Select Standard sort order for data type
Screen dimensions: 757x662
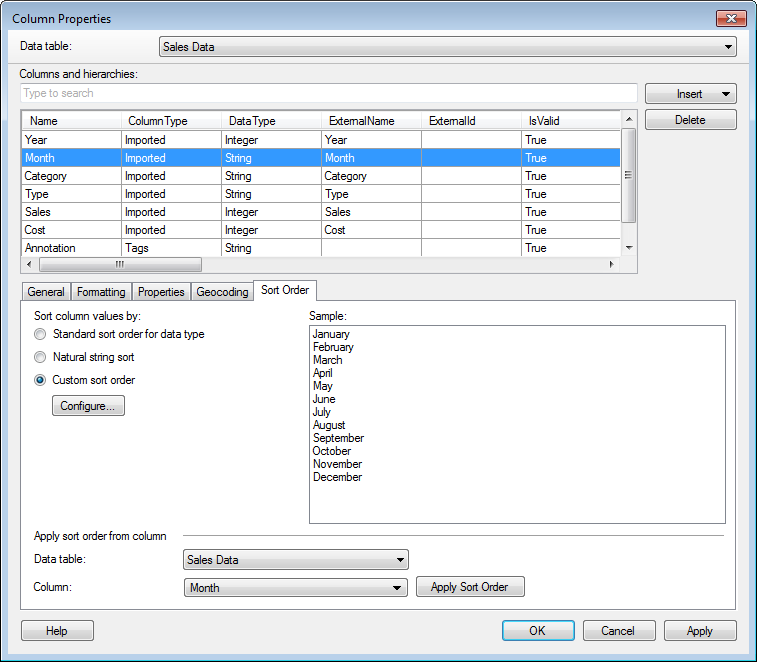click(x=40, y=334)
